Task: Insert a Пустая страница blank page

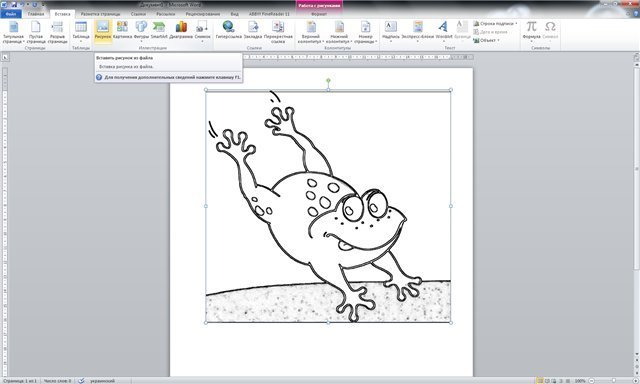Action: coord(36,32)
